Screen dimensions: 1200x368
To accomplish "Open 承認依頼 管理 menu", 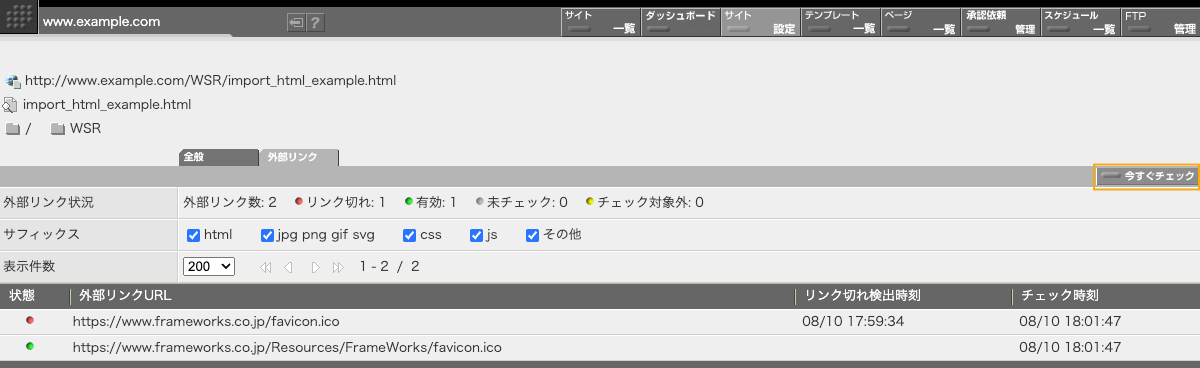I will (x=1000, y=22).
